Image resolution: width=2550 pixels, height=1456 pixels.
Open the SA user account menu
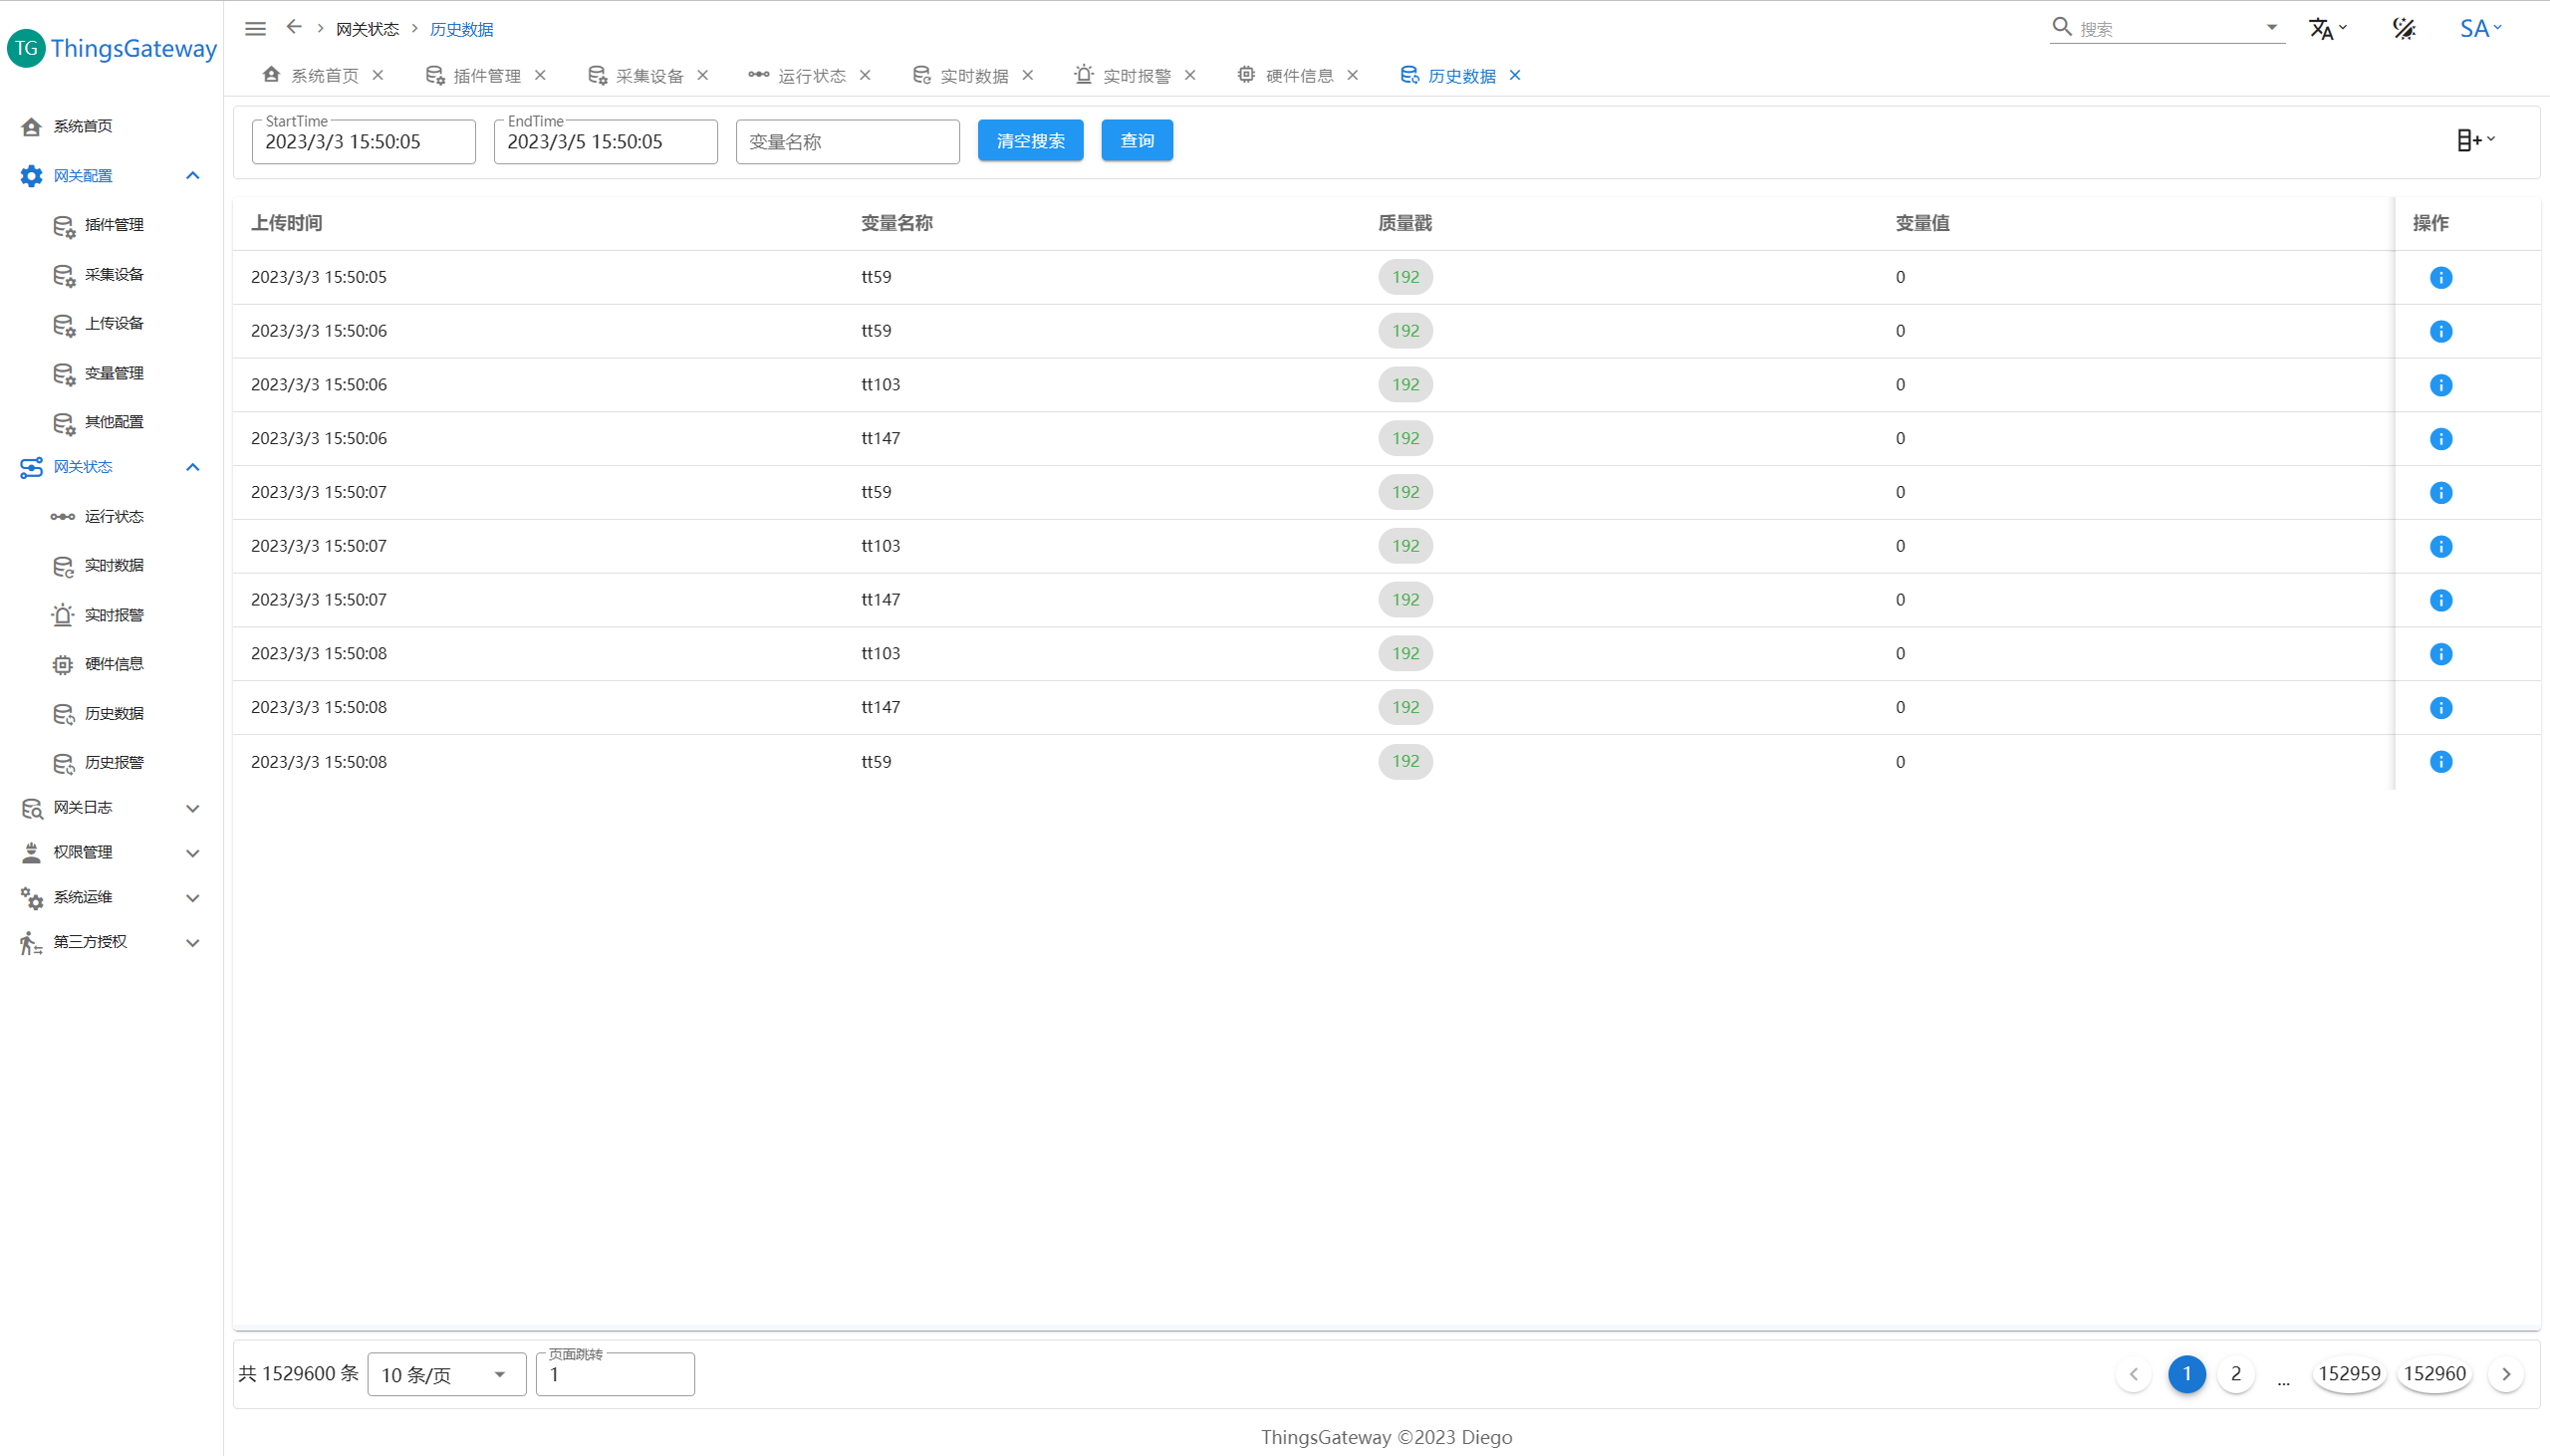tap(2480, 29)
